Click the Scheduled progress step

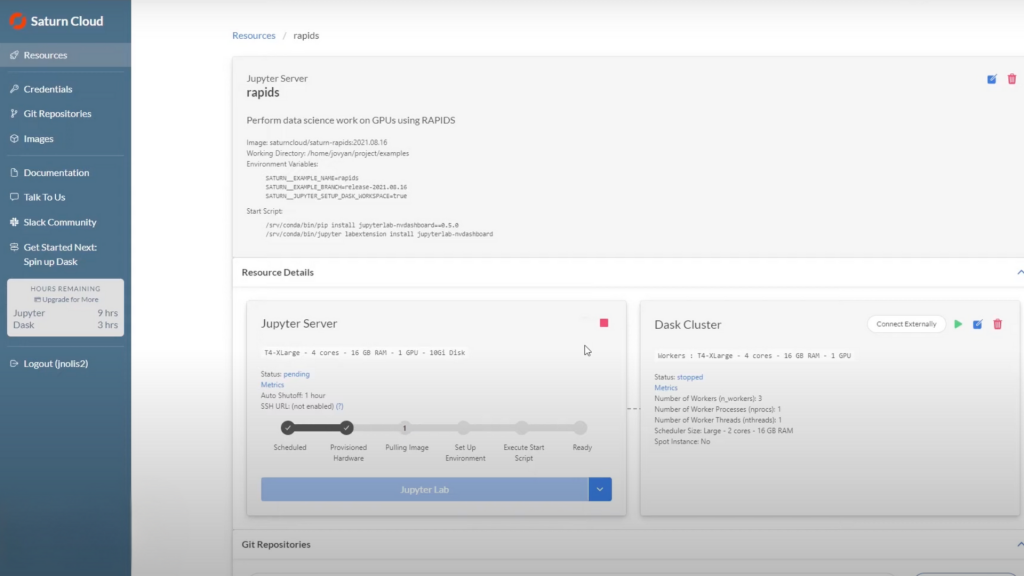click(x=288, y=428)
